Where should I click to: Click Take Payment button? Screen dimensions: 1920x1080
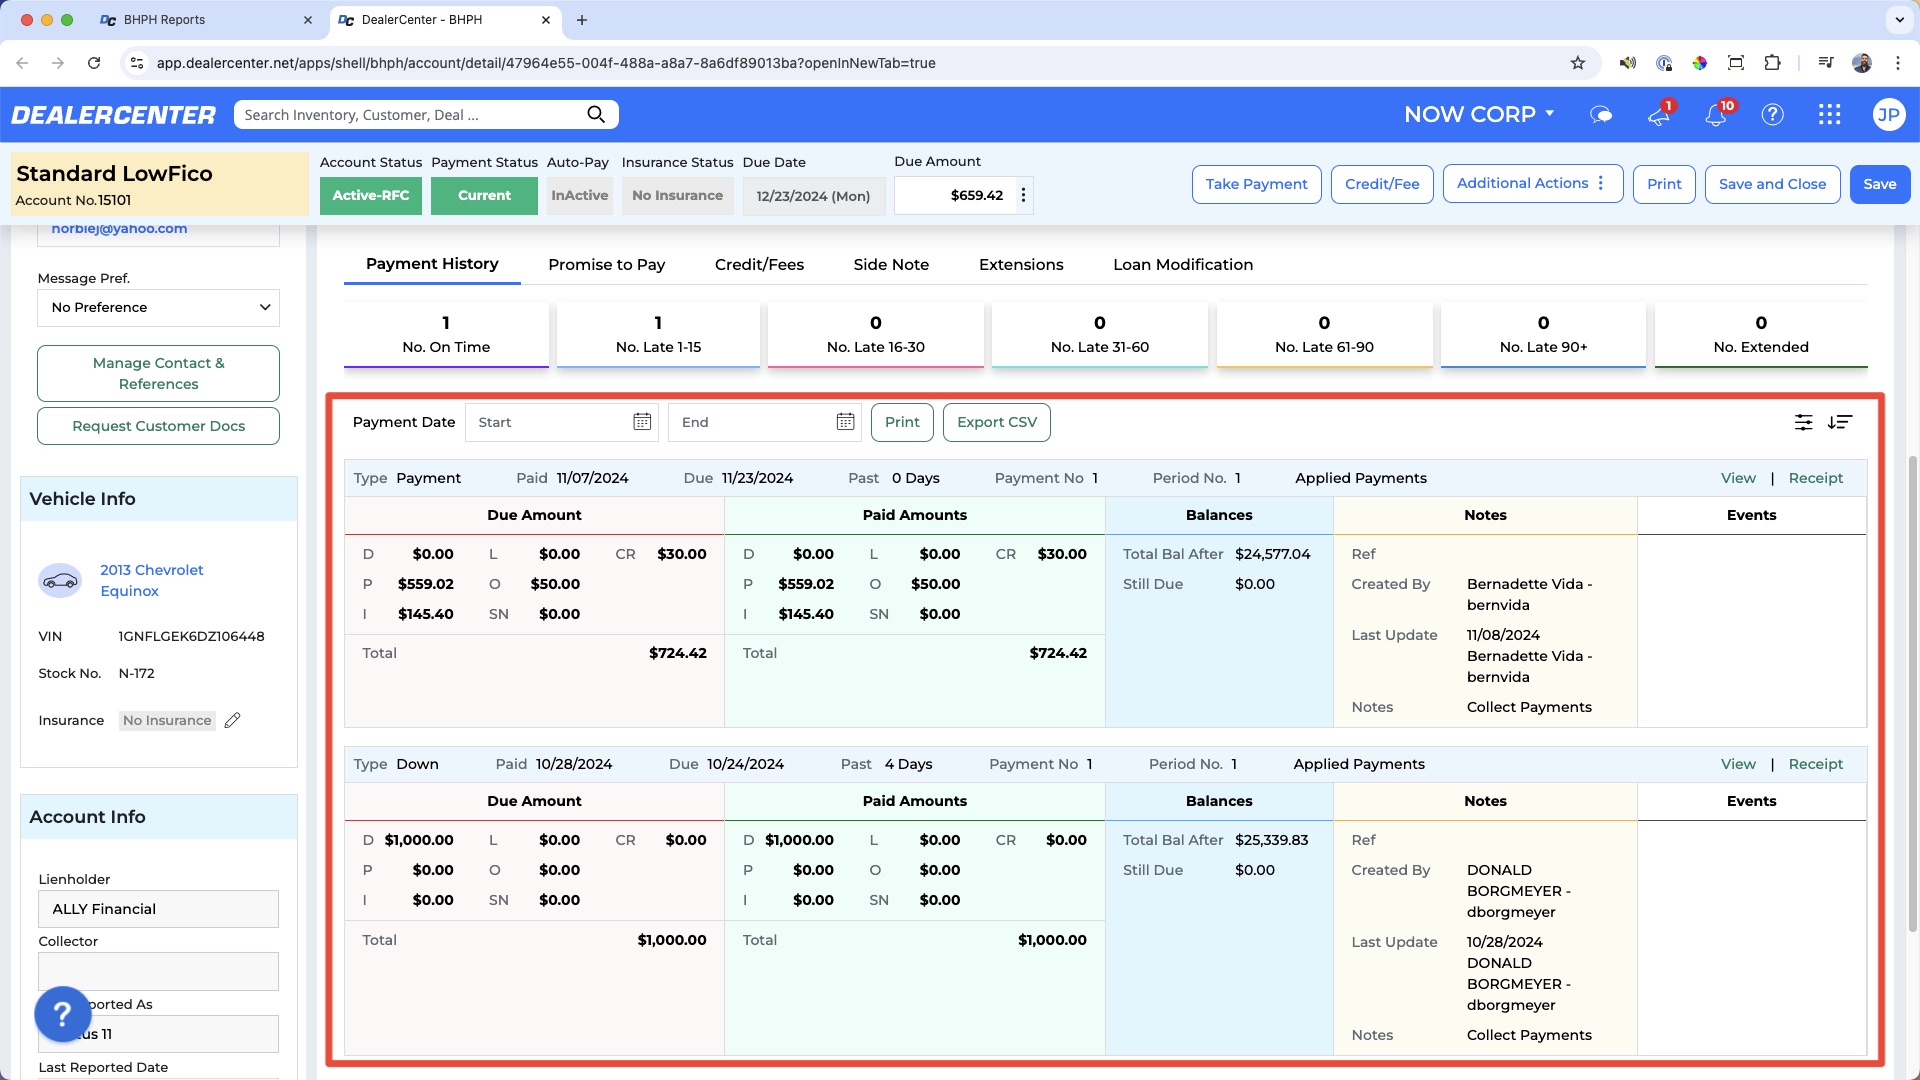point(1256,184)
